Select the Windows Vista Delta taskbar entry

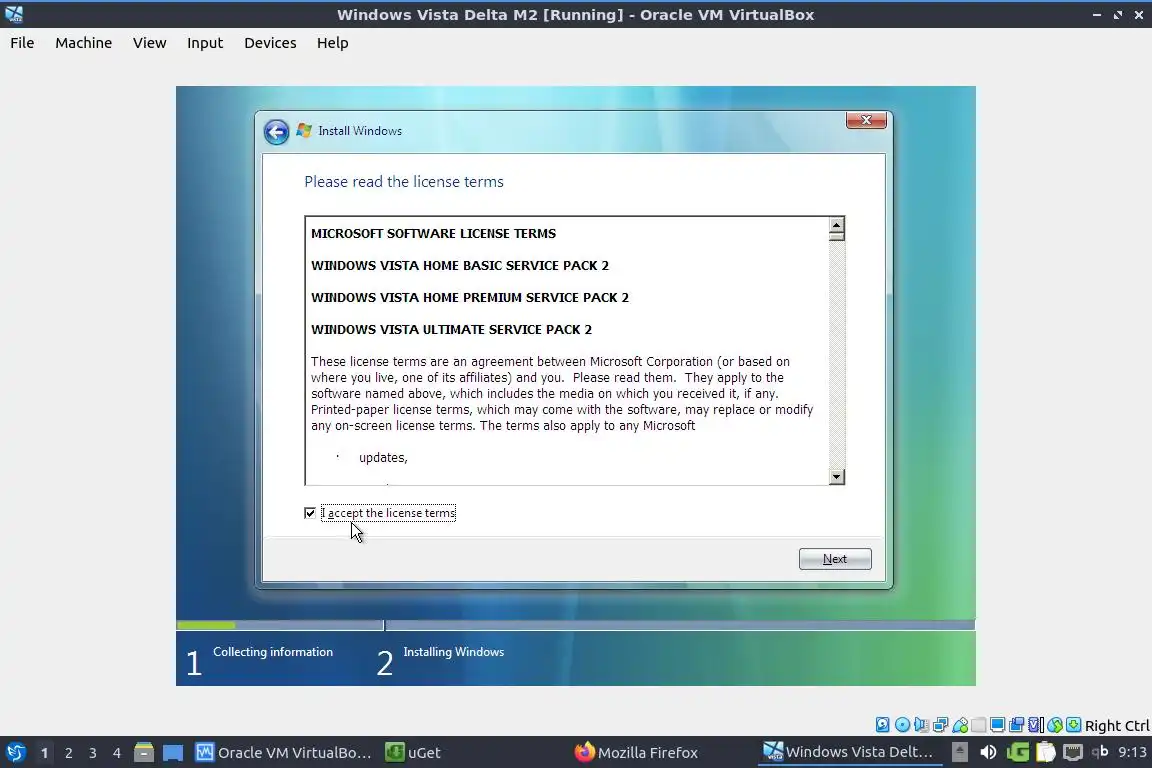click(849, 752)
